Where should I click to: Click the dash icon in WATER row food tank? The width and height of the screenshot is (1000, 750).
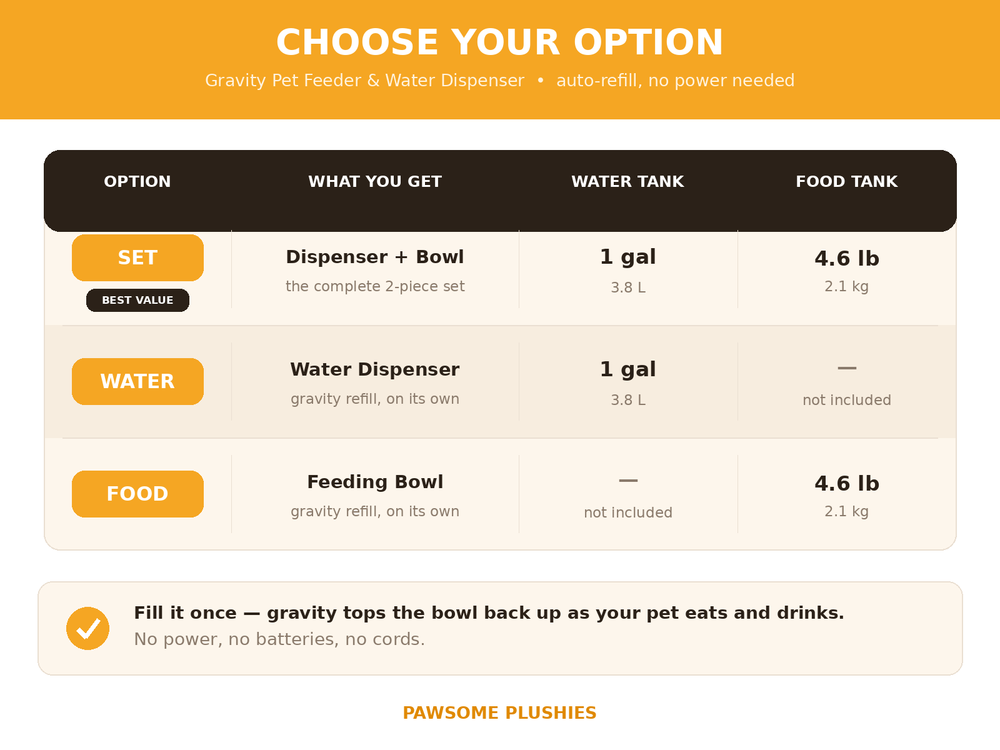click(x=846, y=368)
